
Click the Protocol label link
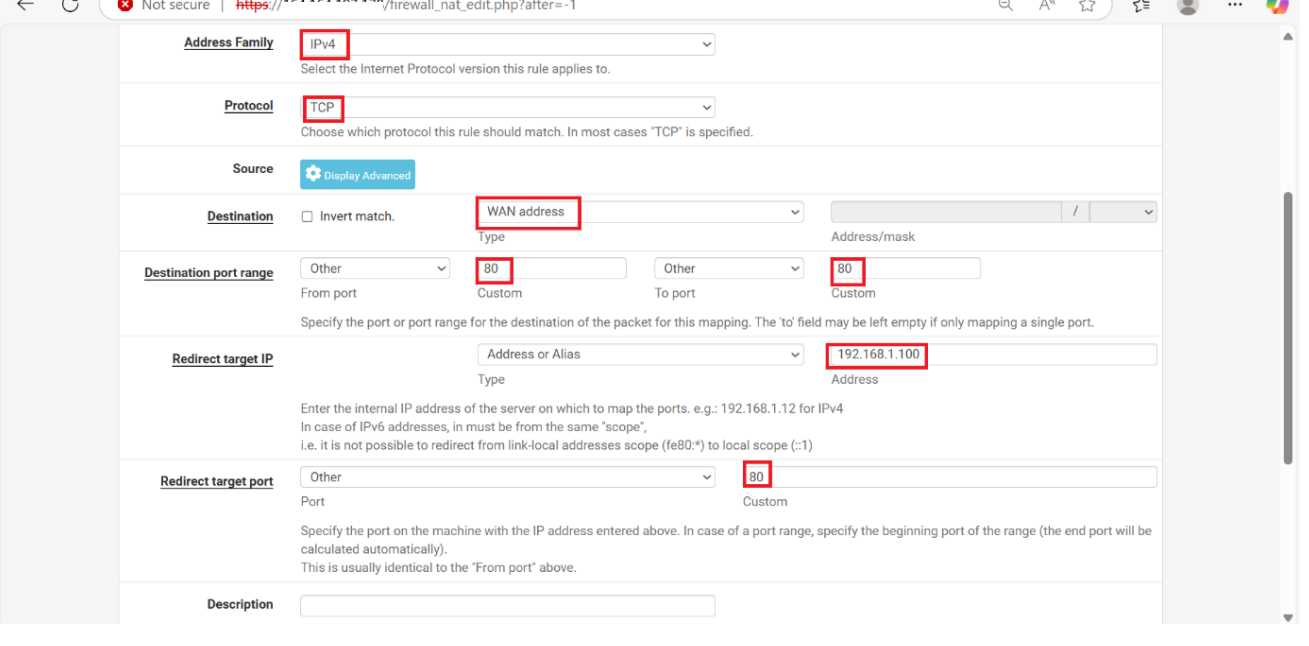(x=249, y=106)
